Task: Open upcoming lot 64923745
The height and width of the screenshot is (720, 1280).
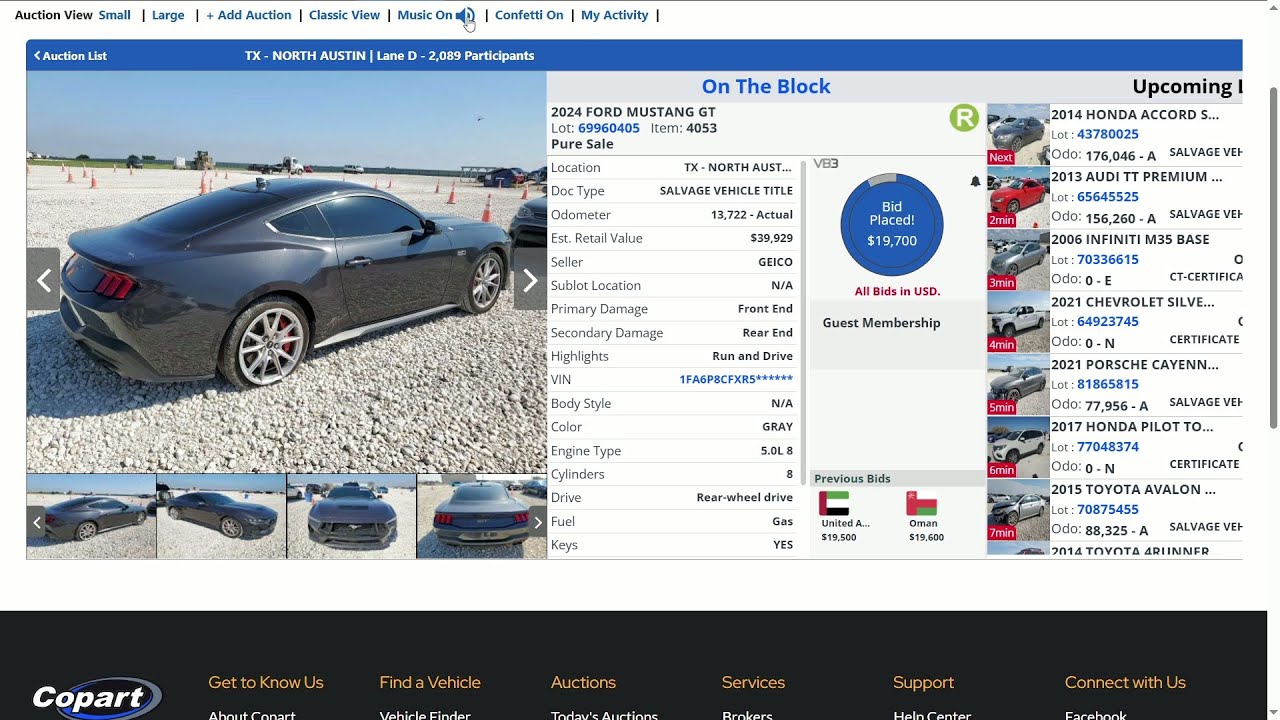Action: [1108, 322]
